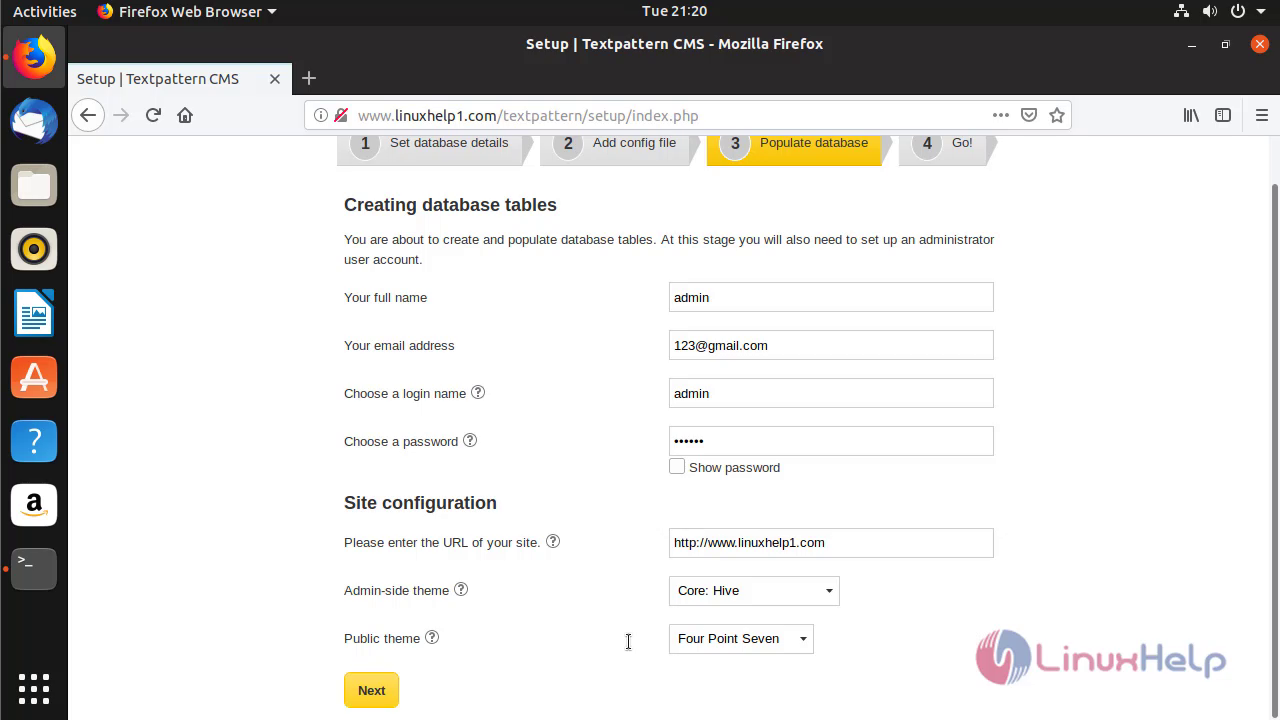Open help for Choose a login name
1280x720 pixels.
tap(478, 392)
